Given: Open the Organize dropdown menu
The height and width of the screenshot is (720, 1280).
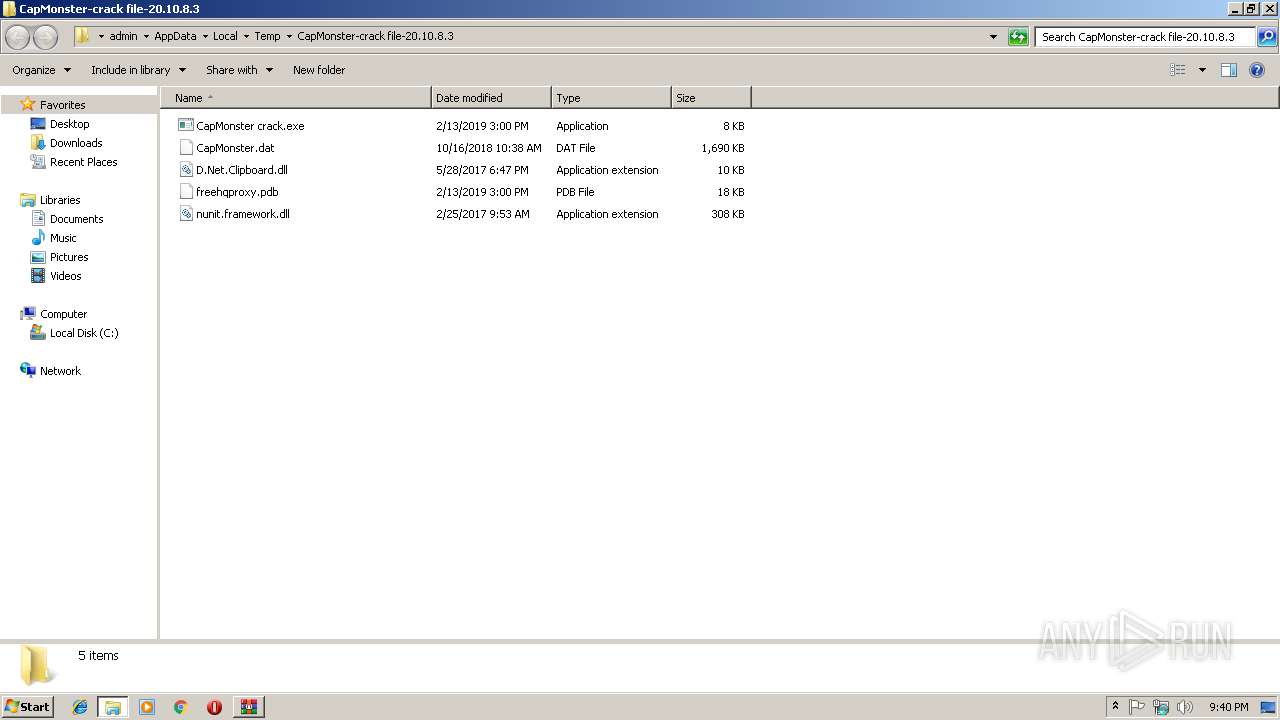Looking at the screenshot, I should tap(42, 70).
